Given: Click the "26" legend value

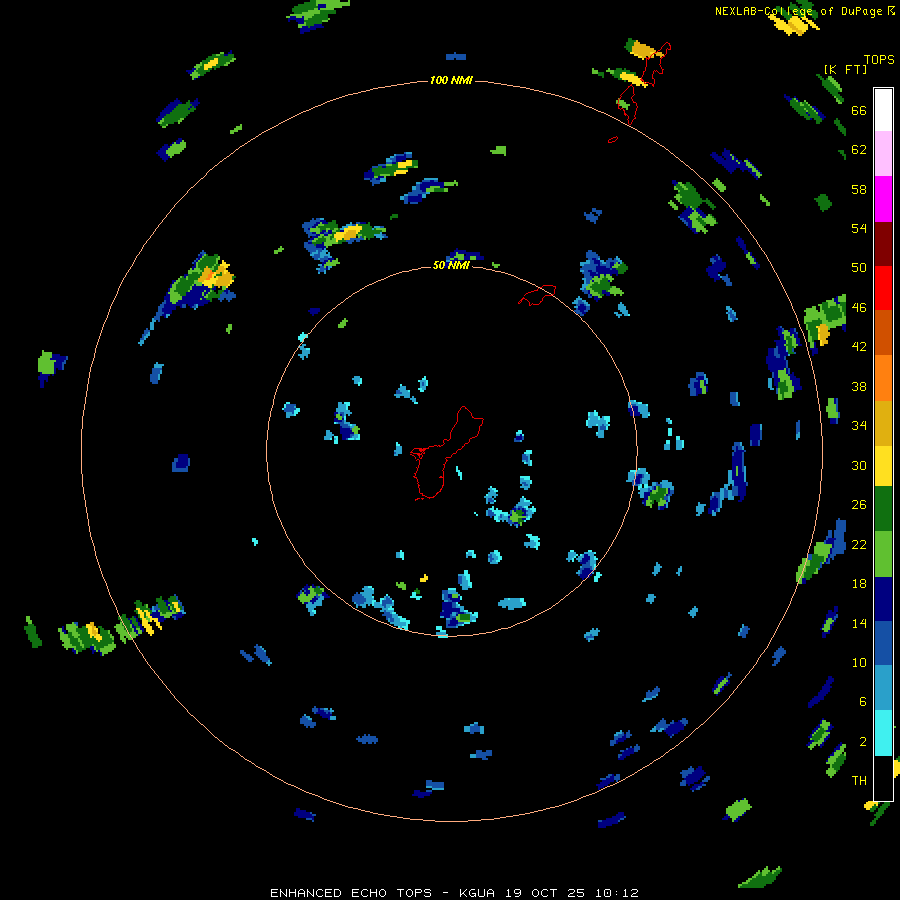Looking at the screenshot, I should [859, 505].
